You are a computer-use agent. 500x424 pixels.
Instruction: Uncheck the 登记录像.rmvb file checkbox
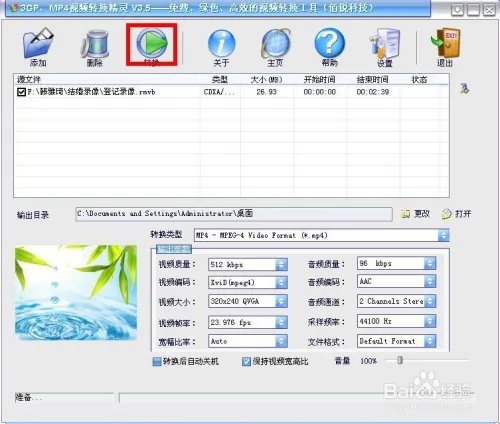[21, 92]
